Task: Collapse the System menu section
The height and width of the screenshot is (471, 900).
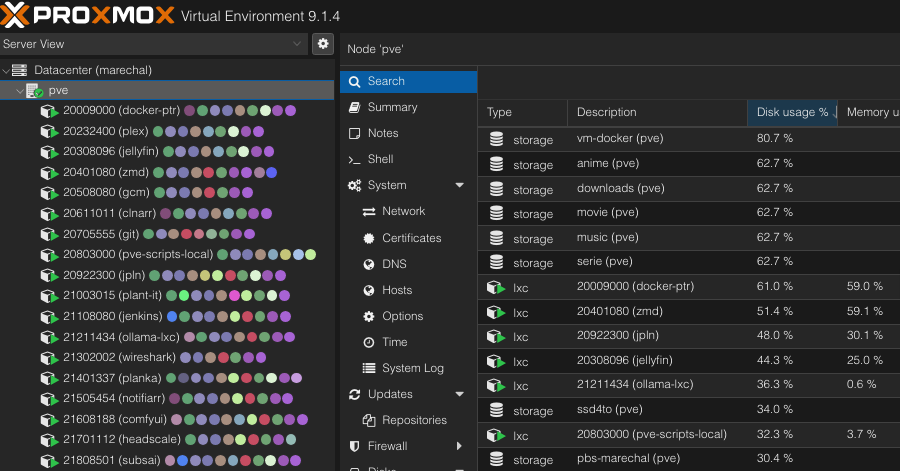Action: 460,185
